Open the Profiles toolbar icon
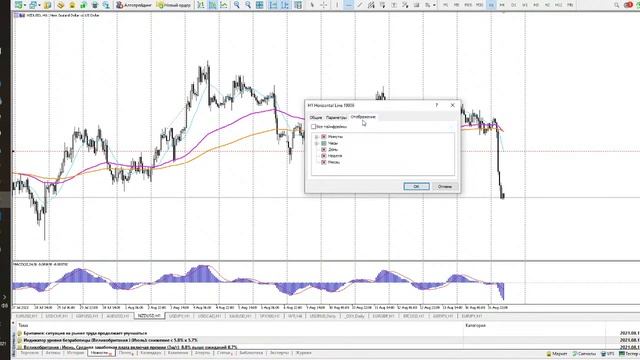Image resolution: width=640 pixels, height=360 pixels. pyautogui.click(x=33, y=5)
